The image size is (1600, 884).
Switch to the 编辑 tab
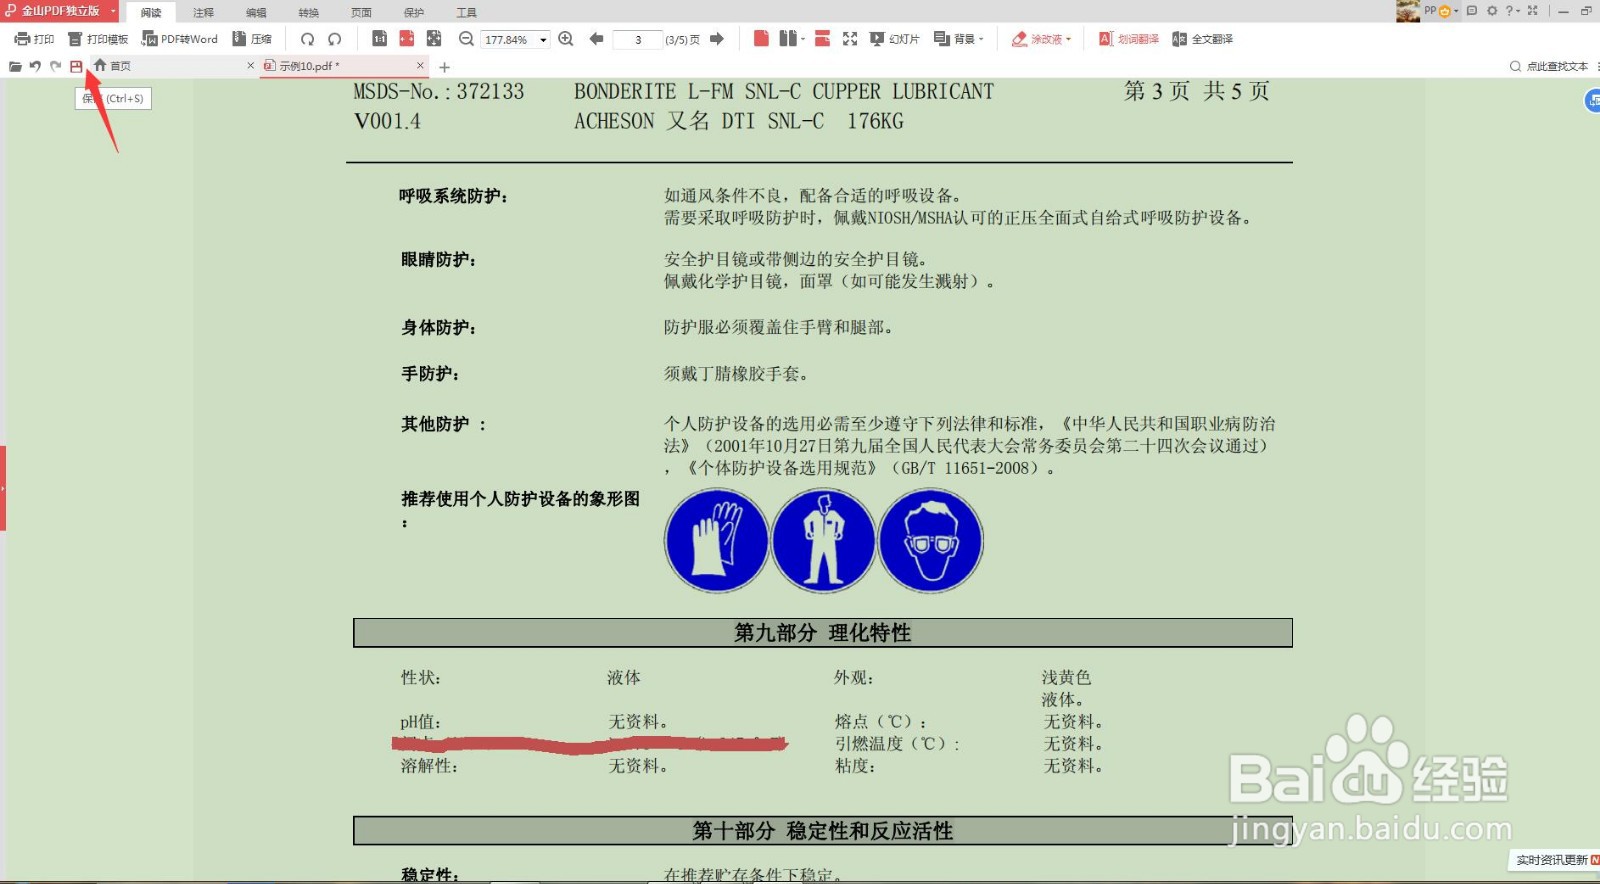pyautogui.click(x=256, y=13)
